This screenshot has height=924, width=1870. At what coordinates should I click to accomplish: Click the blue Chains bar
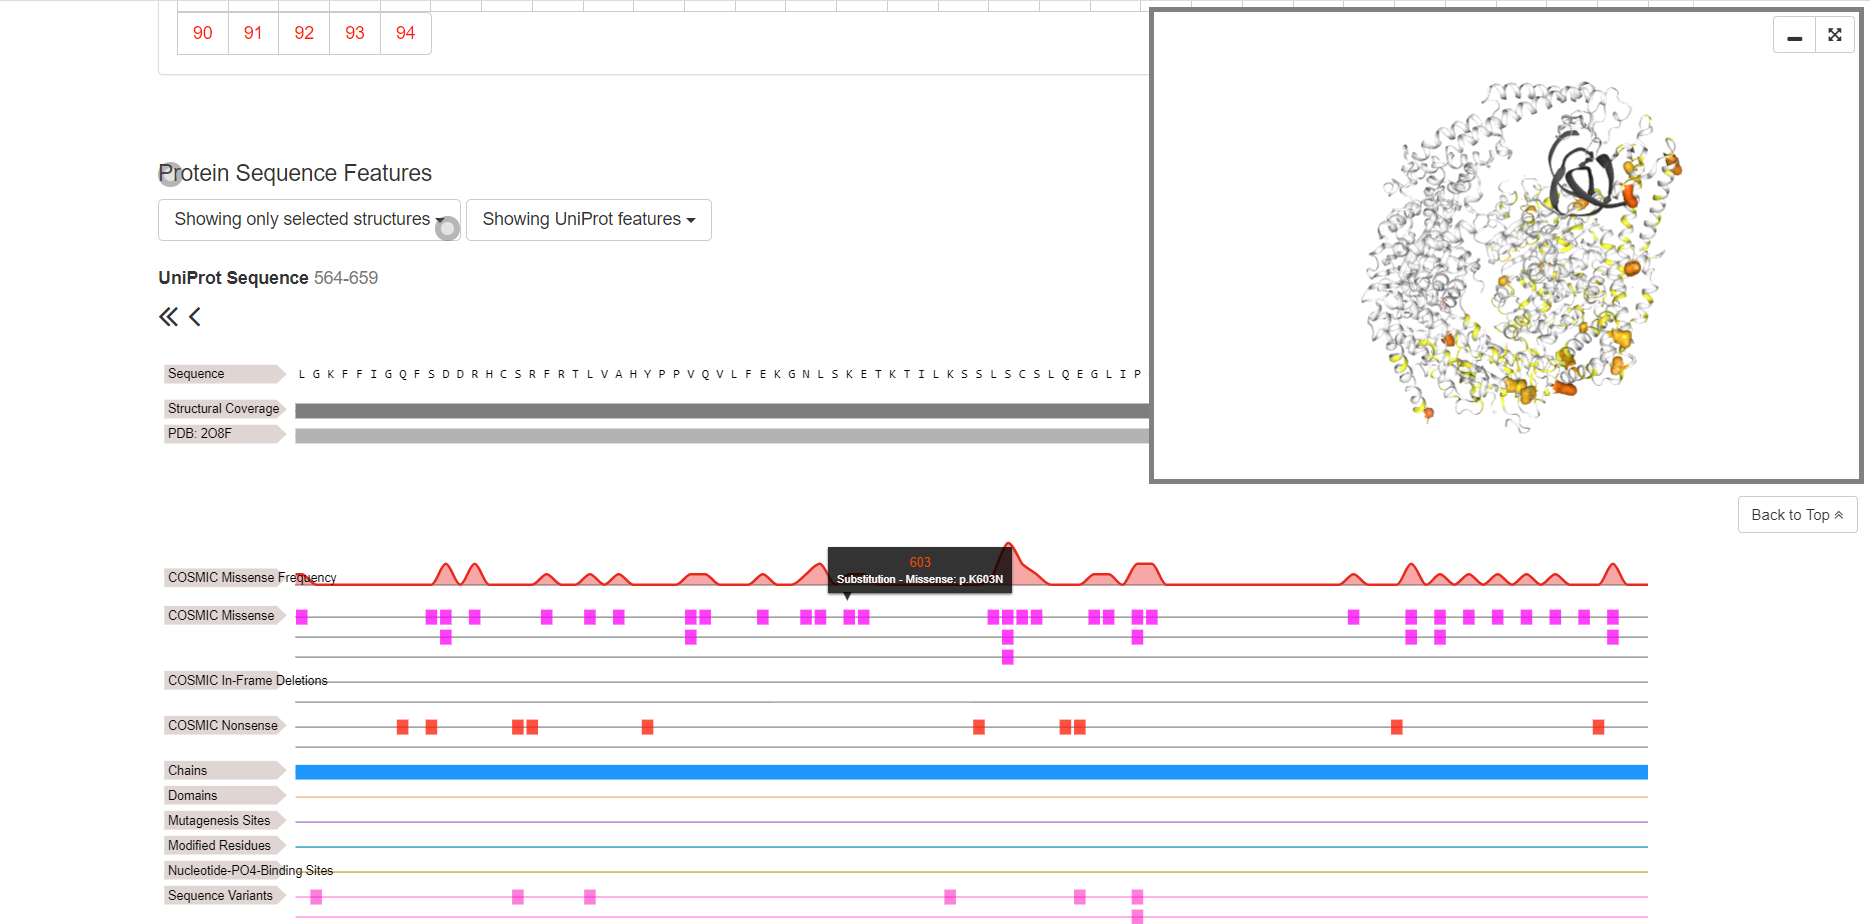[x=971, y=772]
